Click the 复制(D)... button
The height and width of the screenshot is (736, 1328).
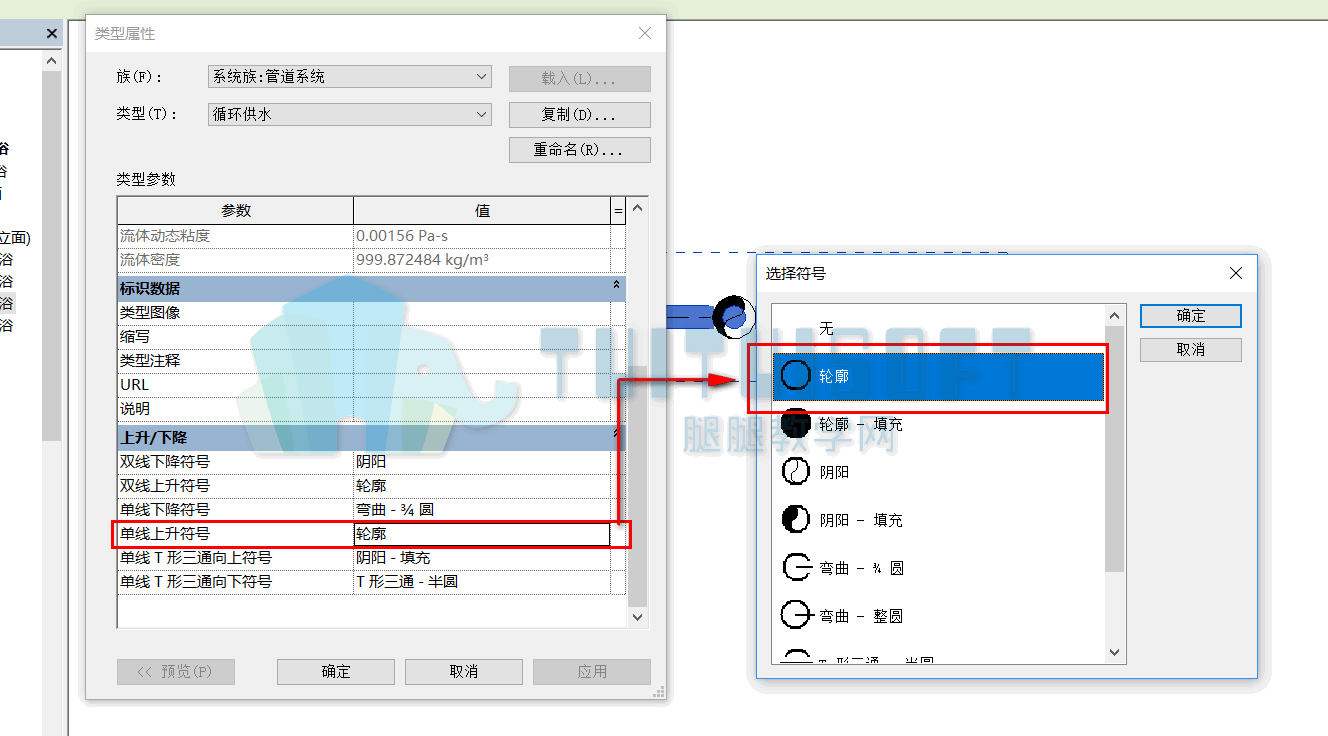pos(580,115)
